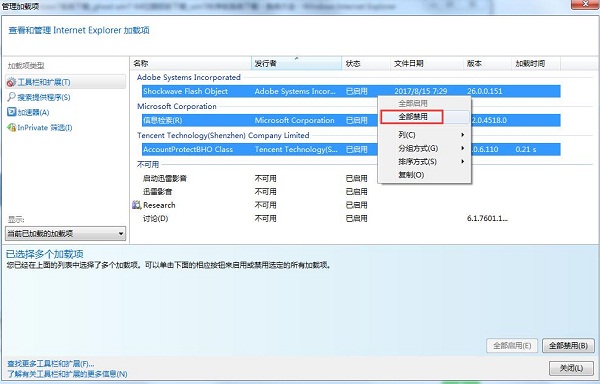The image size is (600, 384).
Task: Click the 加速器(A) icon in sidebar
Action: pos(11,112)
